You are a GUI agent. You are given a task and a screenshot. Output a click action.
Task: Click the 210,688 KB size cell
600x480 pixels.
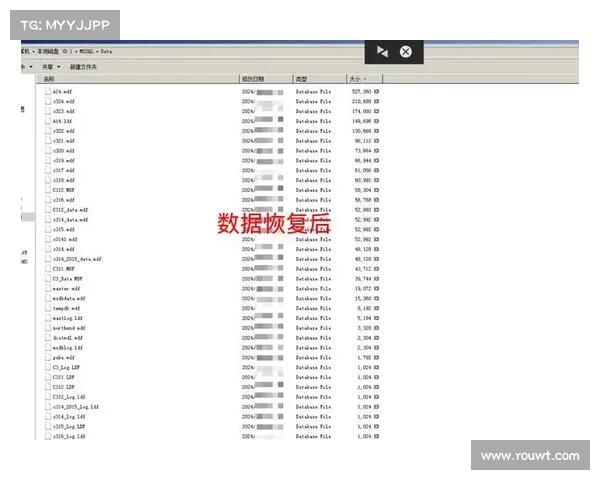pyautogui.click(x=365, y=101)
